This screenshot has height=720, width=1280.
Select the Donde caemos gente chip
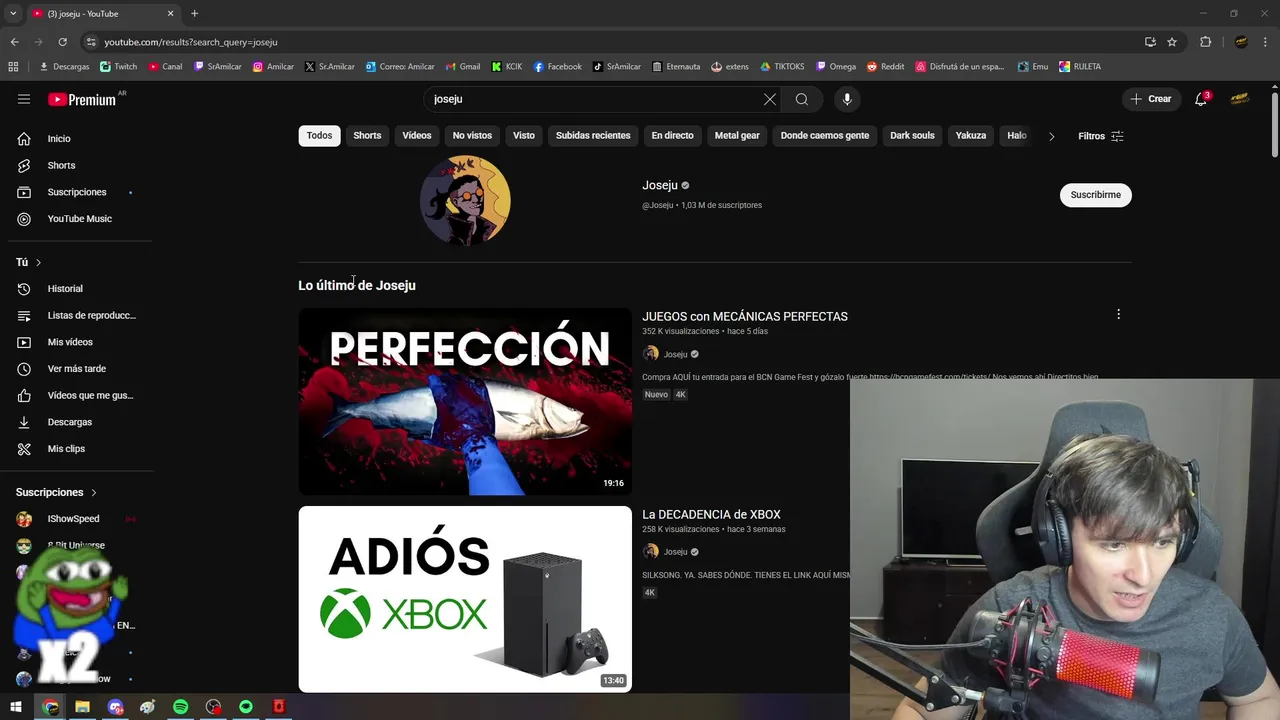825,136
